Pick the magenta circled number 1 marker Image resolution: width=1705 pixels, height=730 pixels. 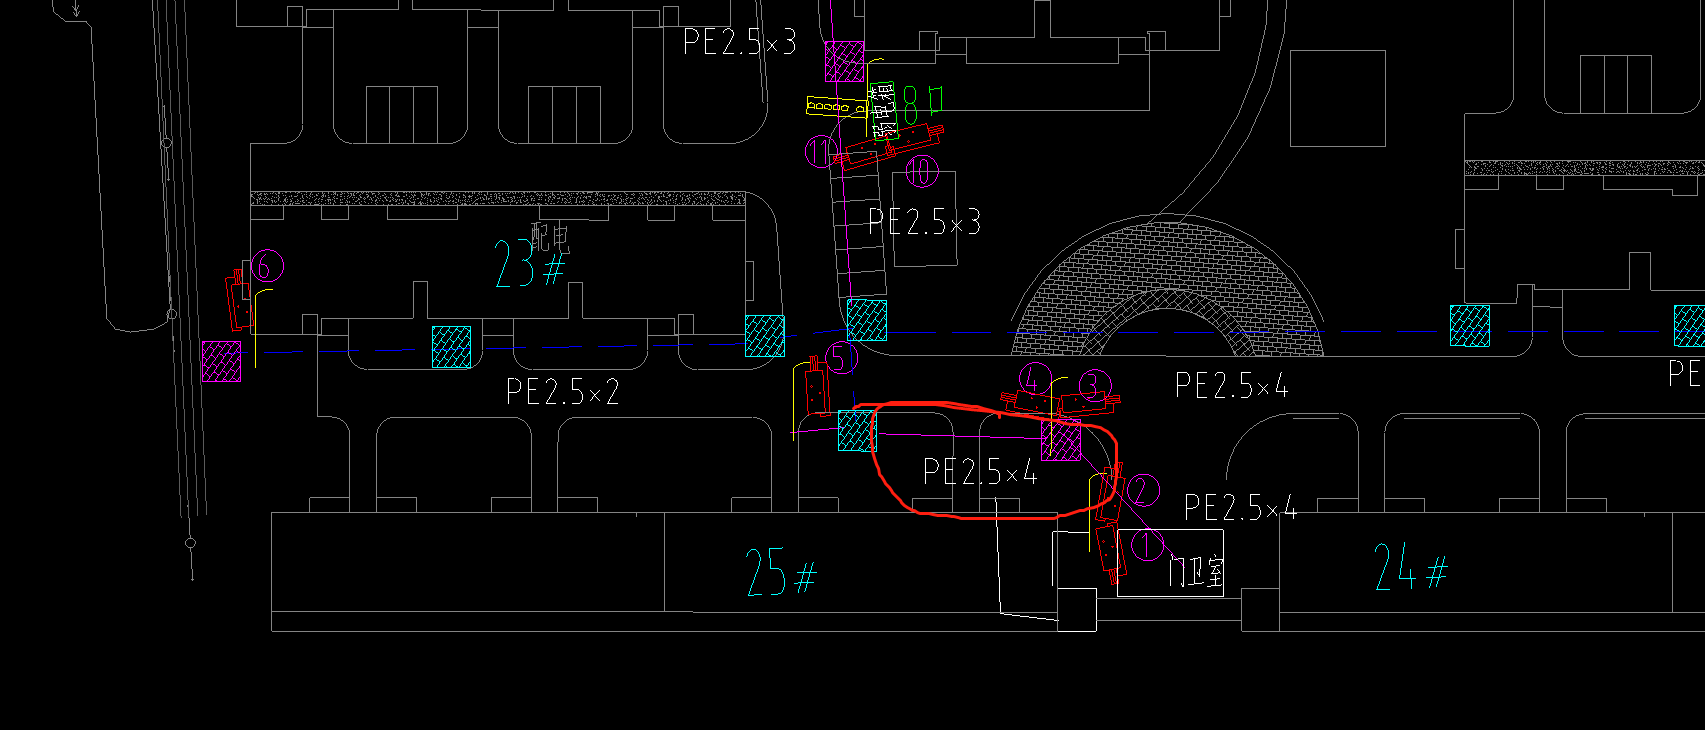[1147, 545]
